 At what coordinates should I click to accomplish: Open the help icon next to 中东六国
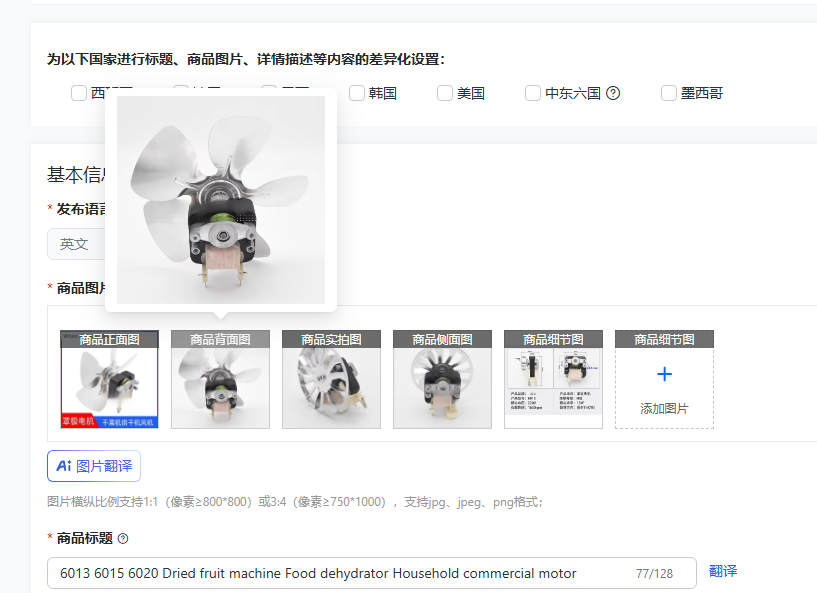point(613,93)
